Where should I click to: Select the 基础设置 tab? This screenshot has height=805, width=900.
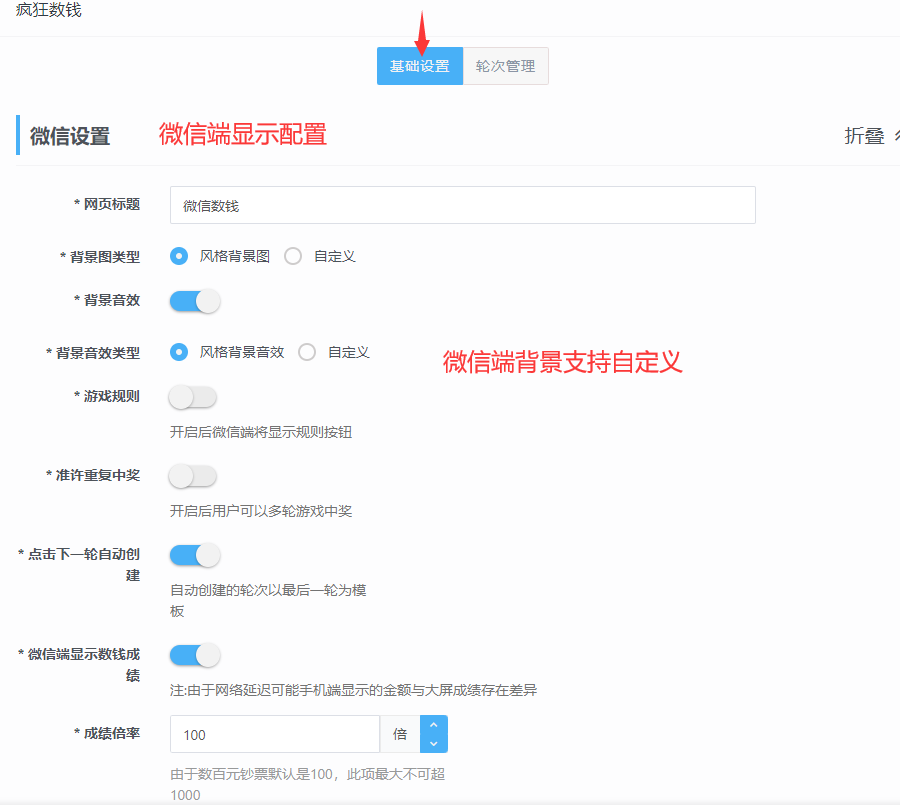(419, 66)
